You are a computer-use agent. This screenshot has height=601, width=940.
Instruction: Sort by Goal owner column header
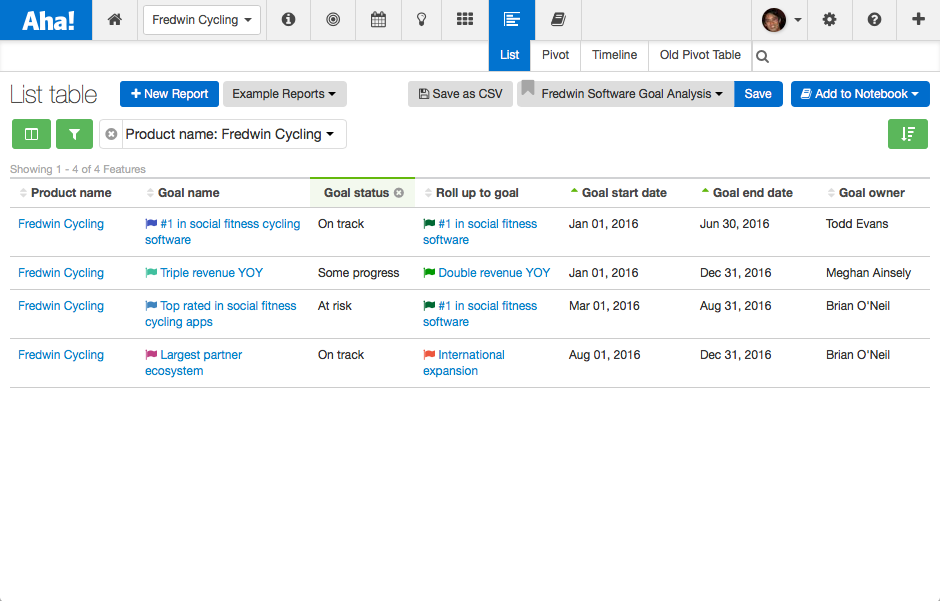point(872,193)
